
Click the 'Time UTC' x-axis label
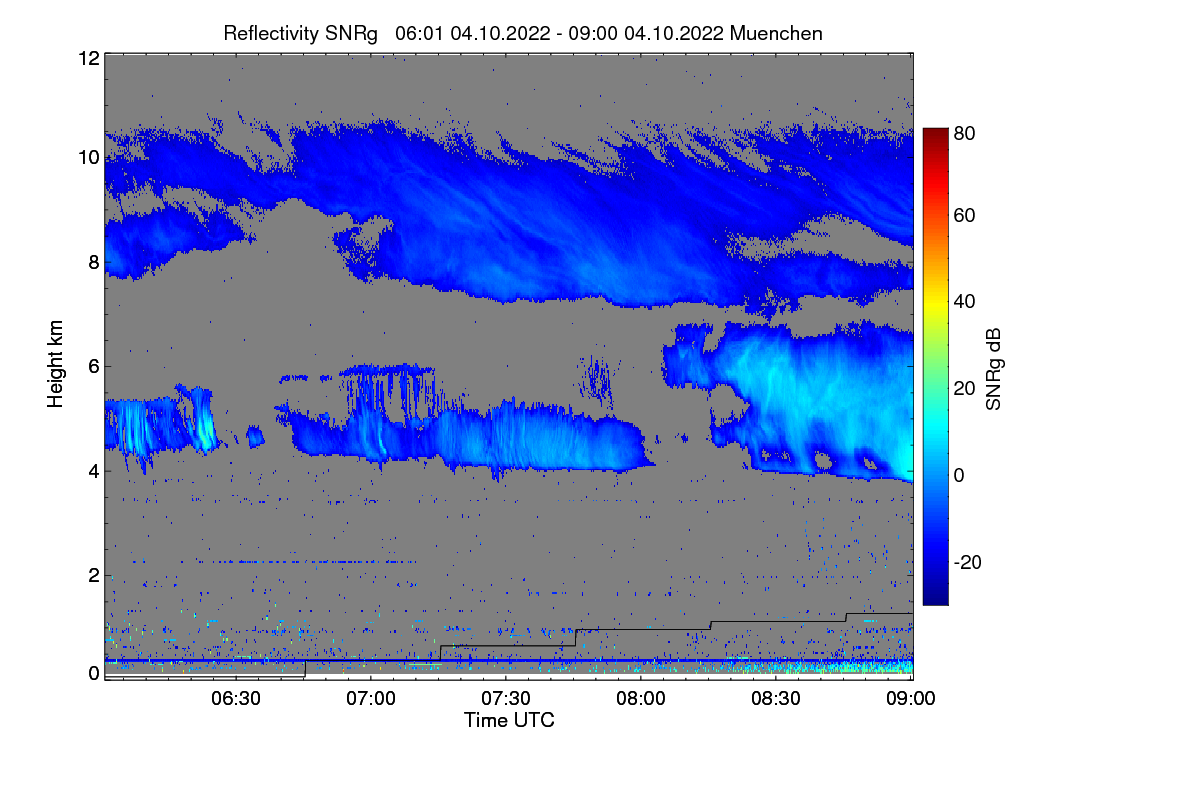509,719
